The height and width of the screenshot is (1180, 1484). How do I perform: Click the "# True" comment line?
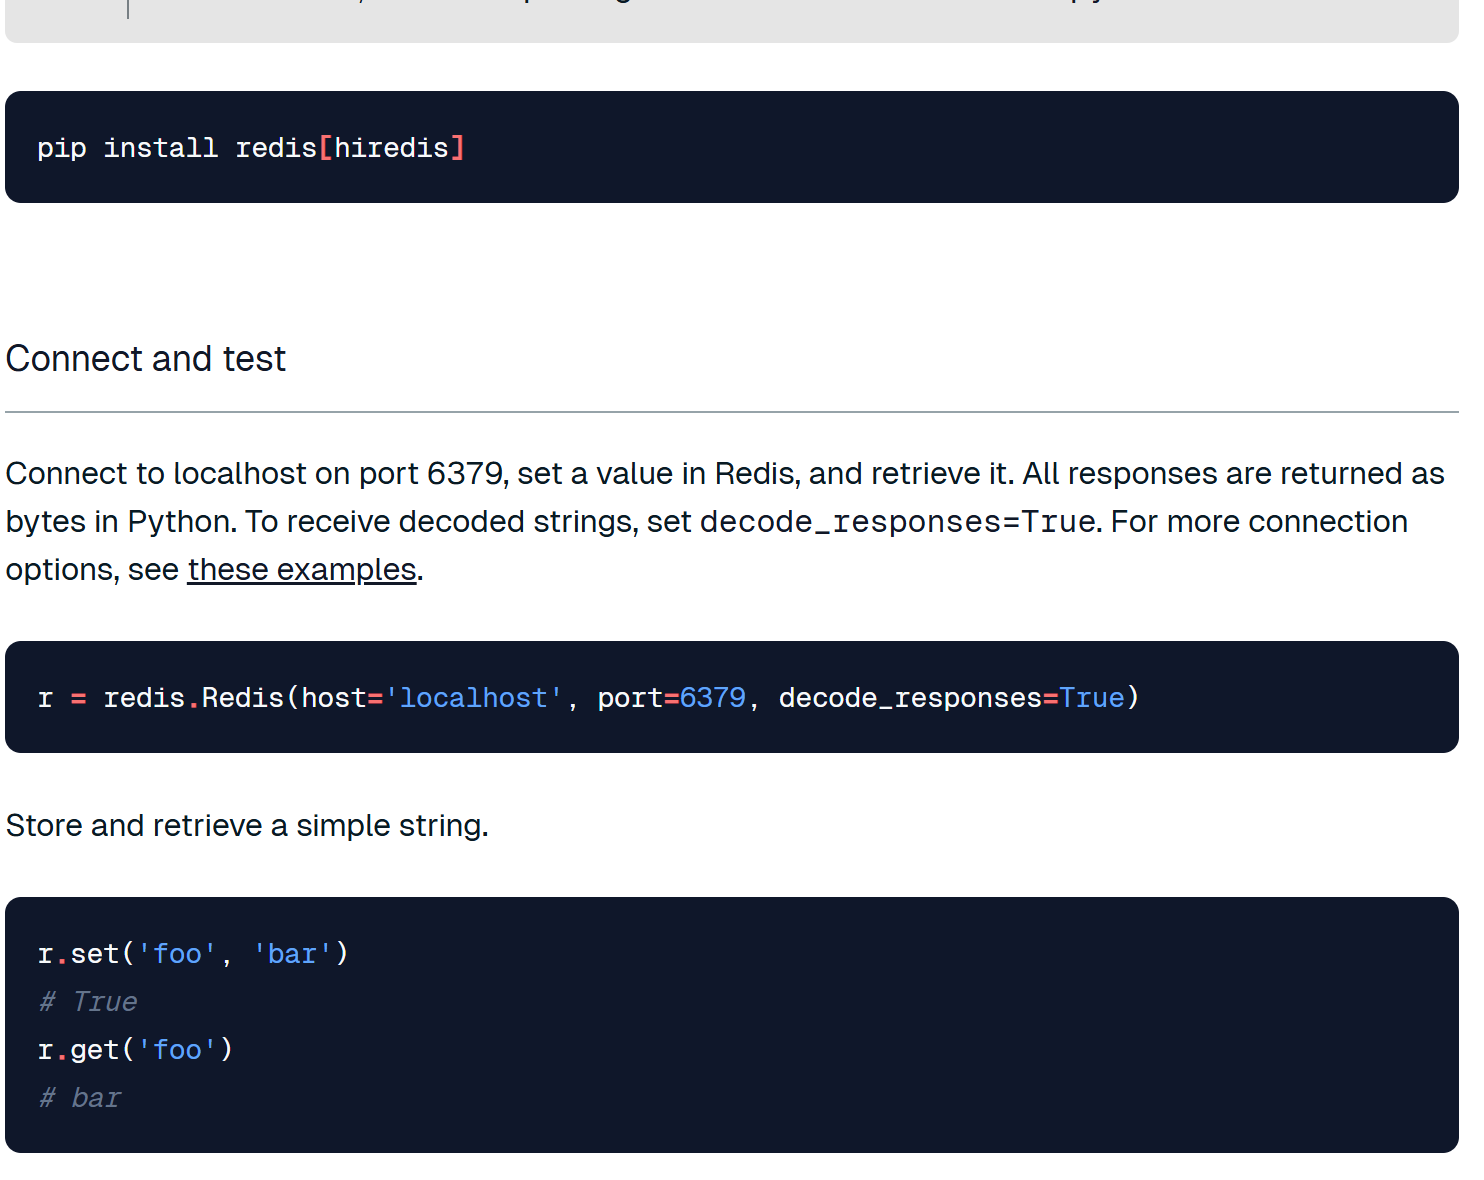click(x=88, y=1002)
